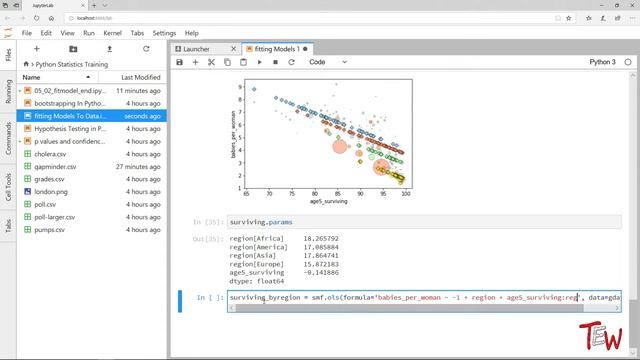Cut selected cell with scissors icon

coord(211,62)
